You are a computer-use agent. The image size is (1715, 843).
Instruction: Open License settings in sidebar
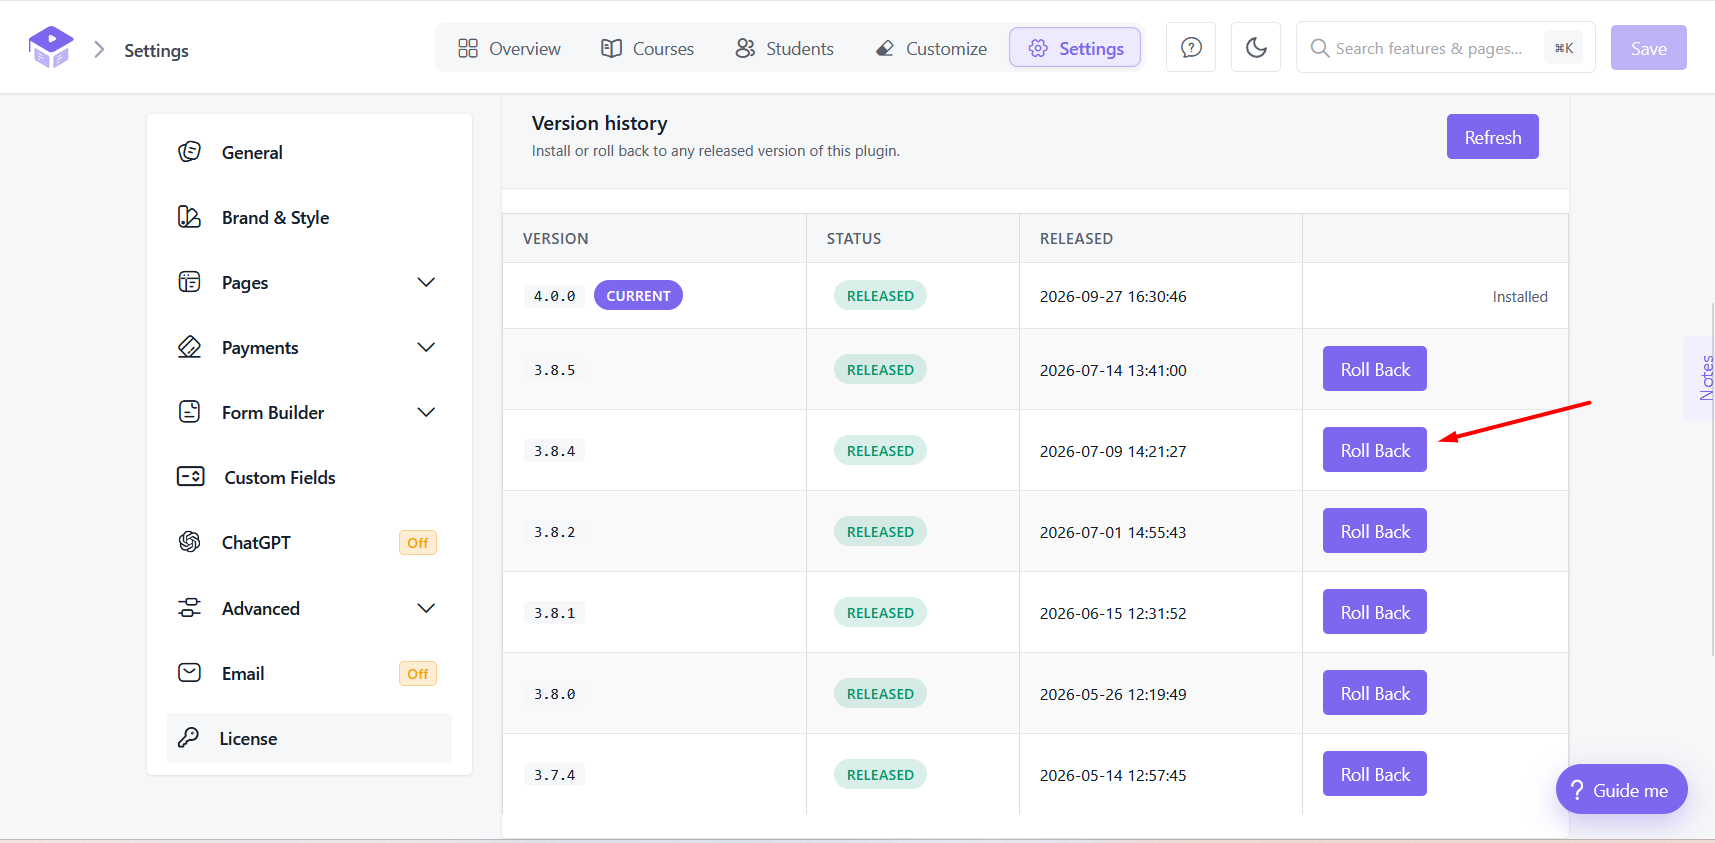(309, 738)
